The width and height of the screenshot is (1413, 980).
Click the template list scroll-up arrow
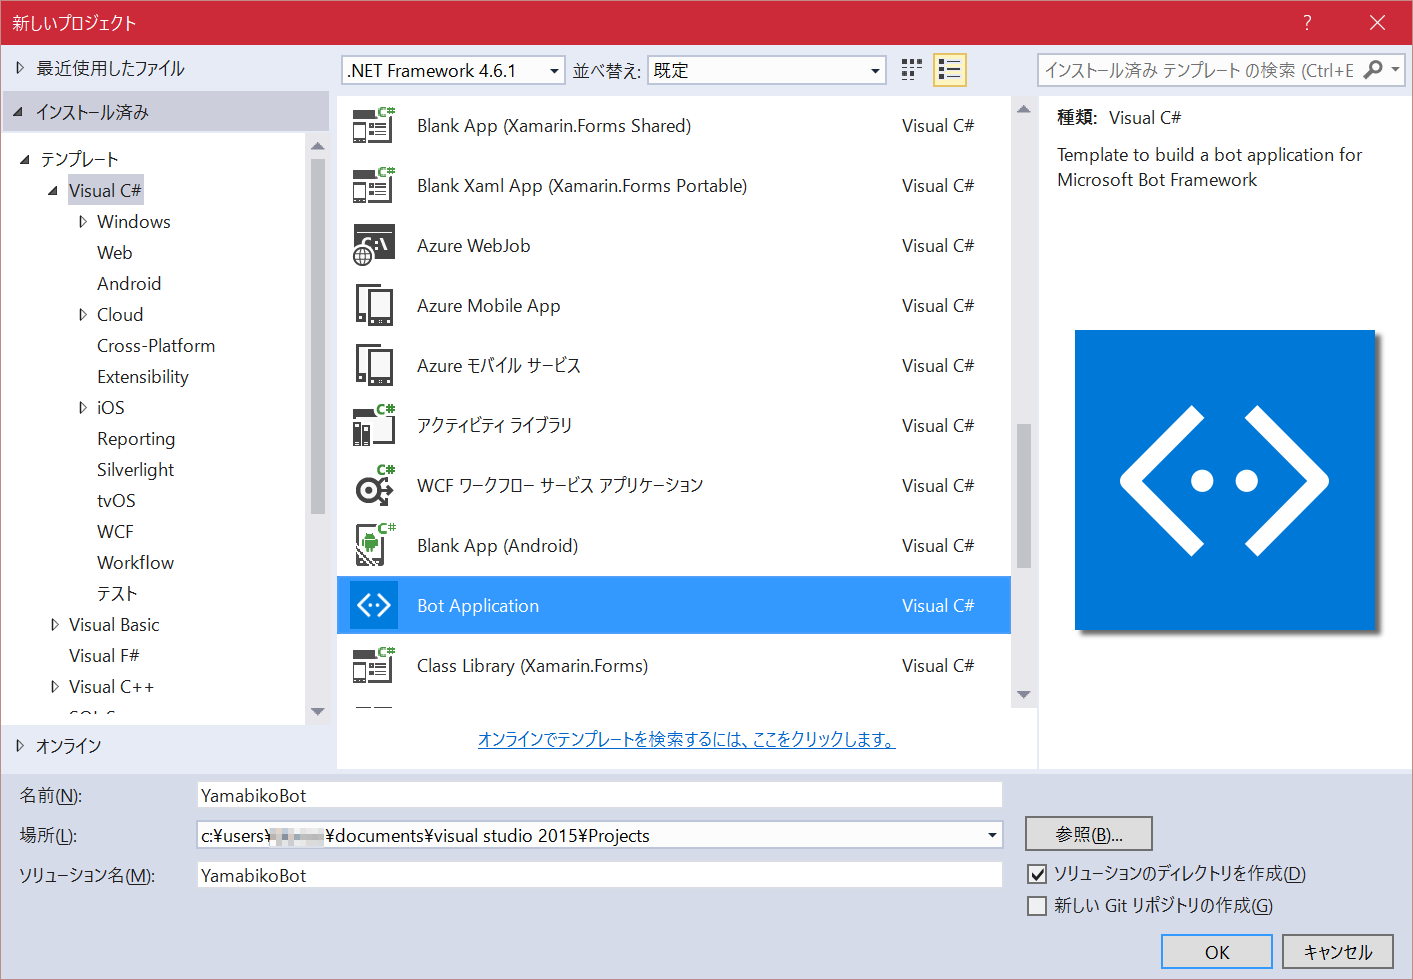[1023, 109]
